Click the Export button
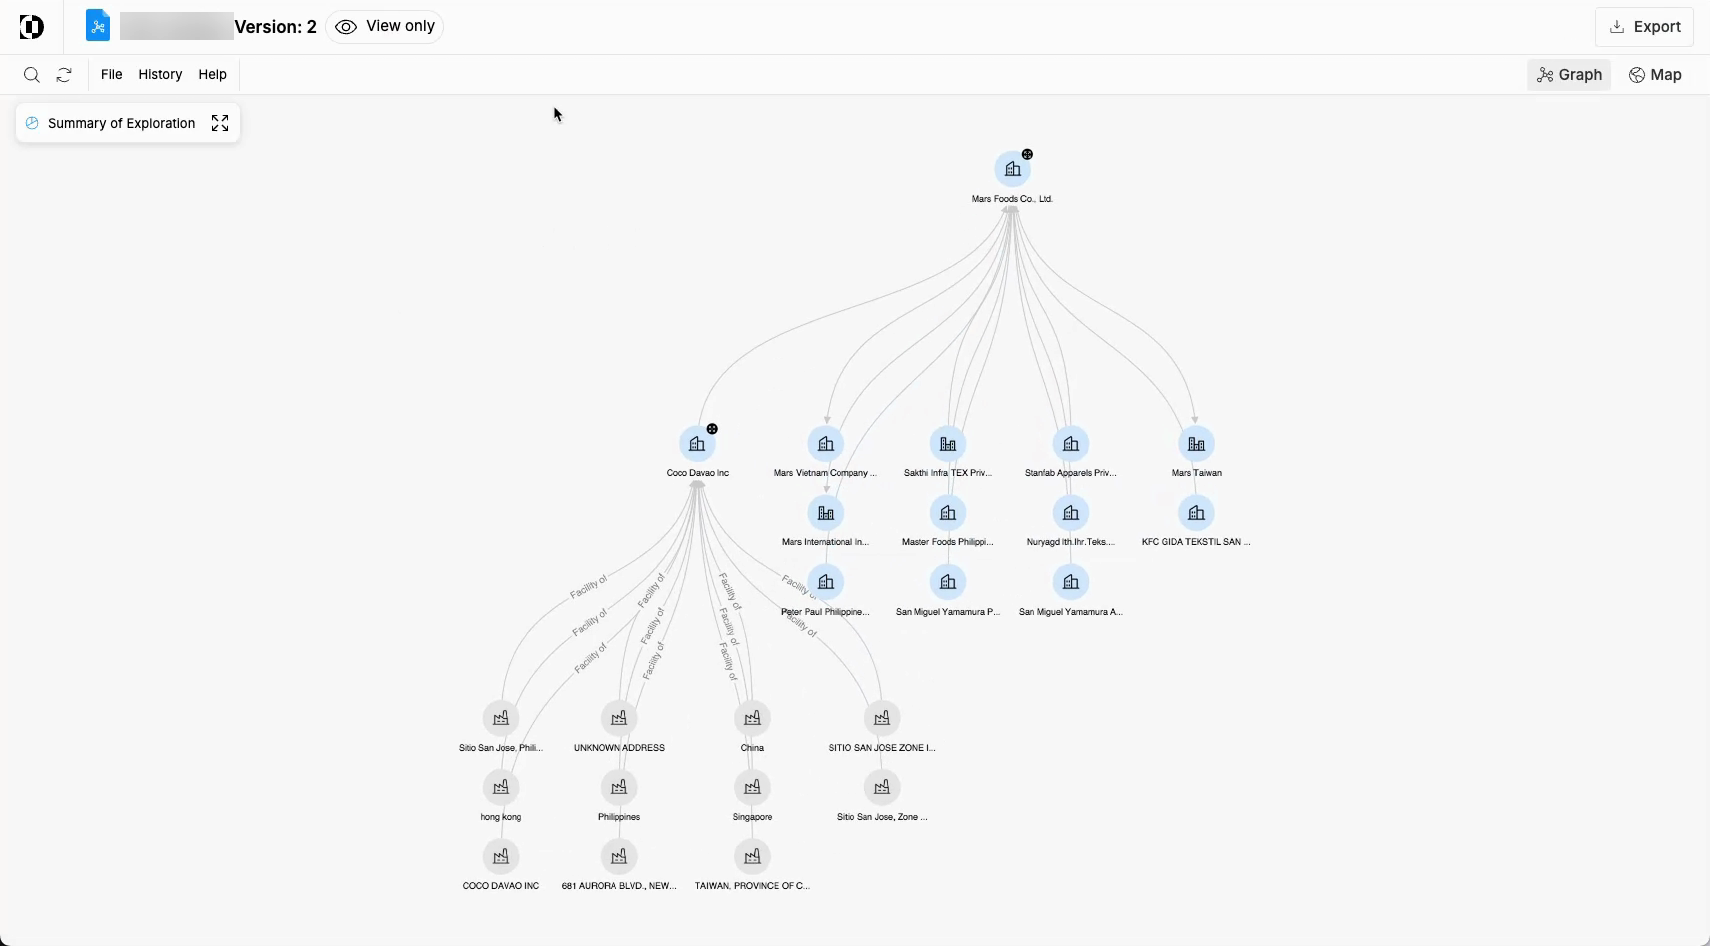This screenshot has height=946, width=1710. tap(1645, 27)
